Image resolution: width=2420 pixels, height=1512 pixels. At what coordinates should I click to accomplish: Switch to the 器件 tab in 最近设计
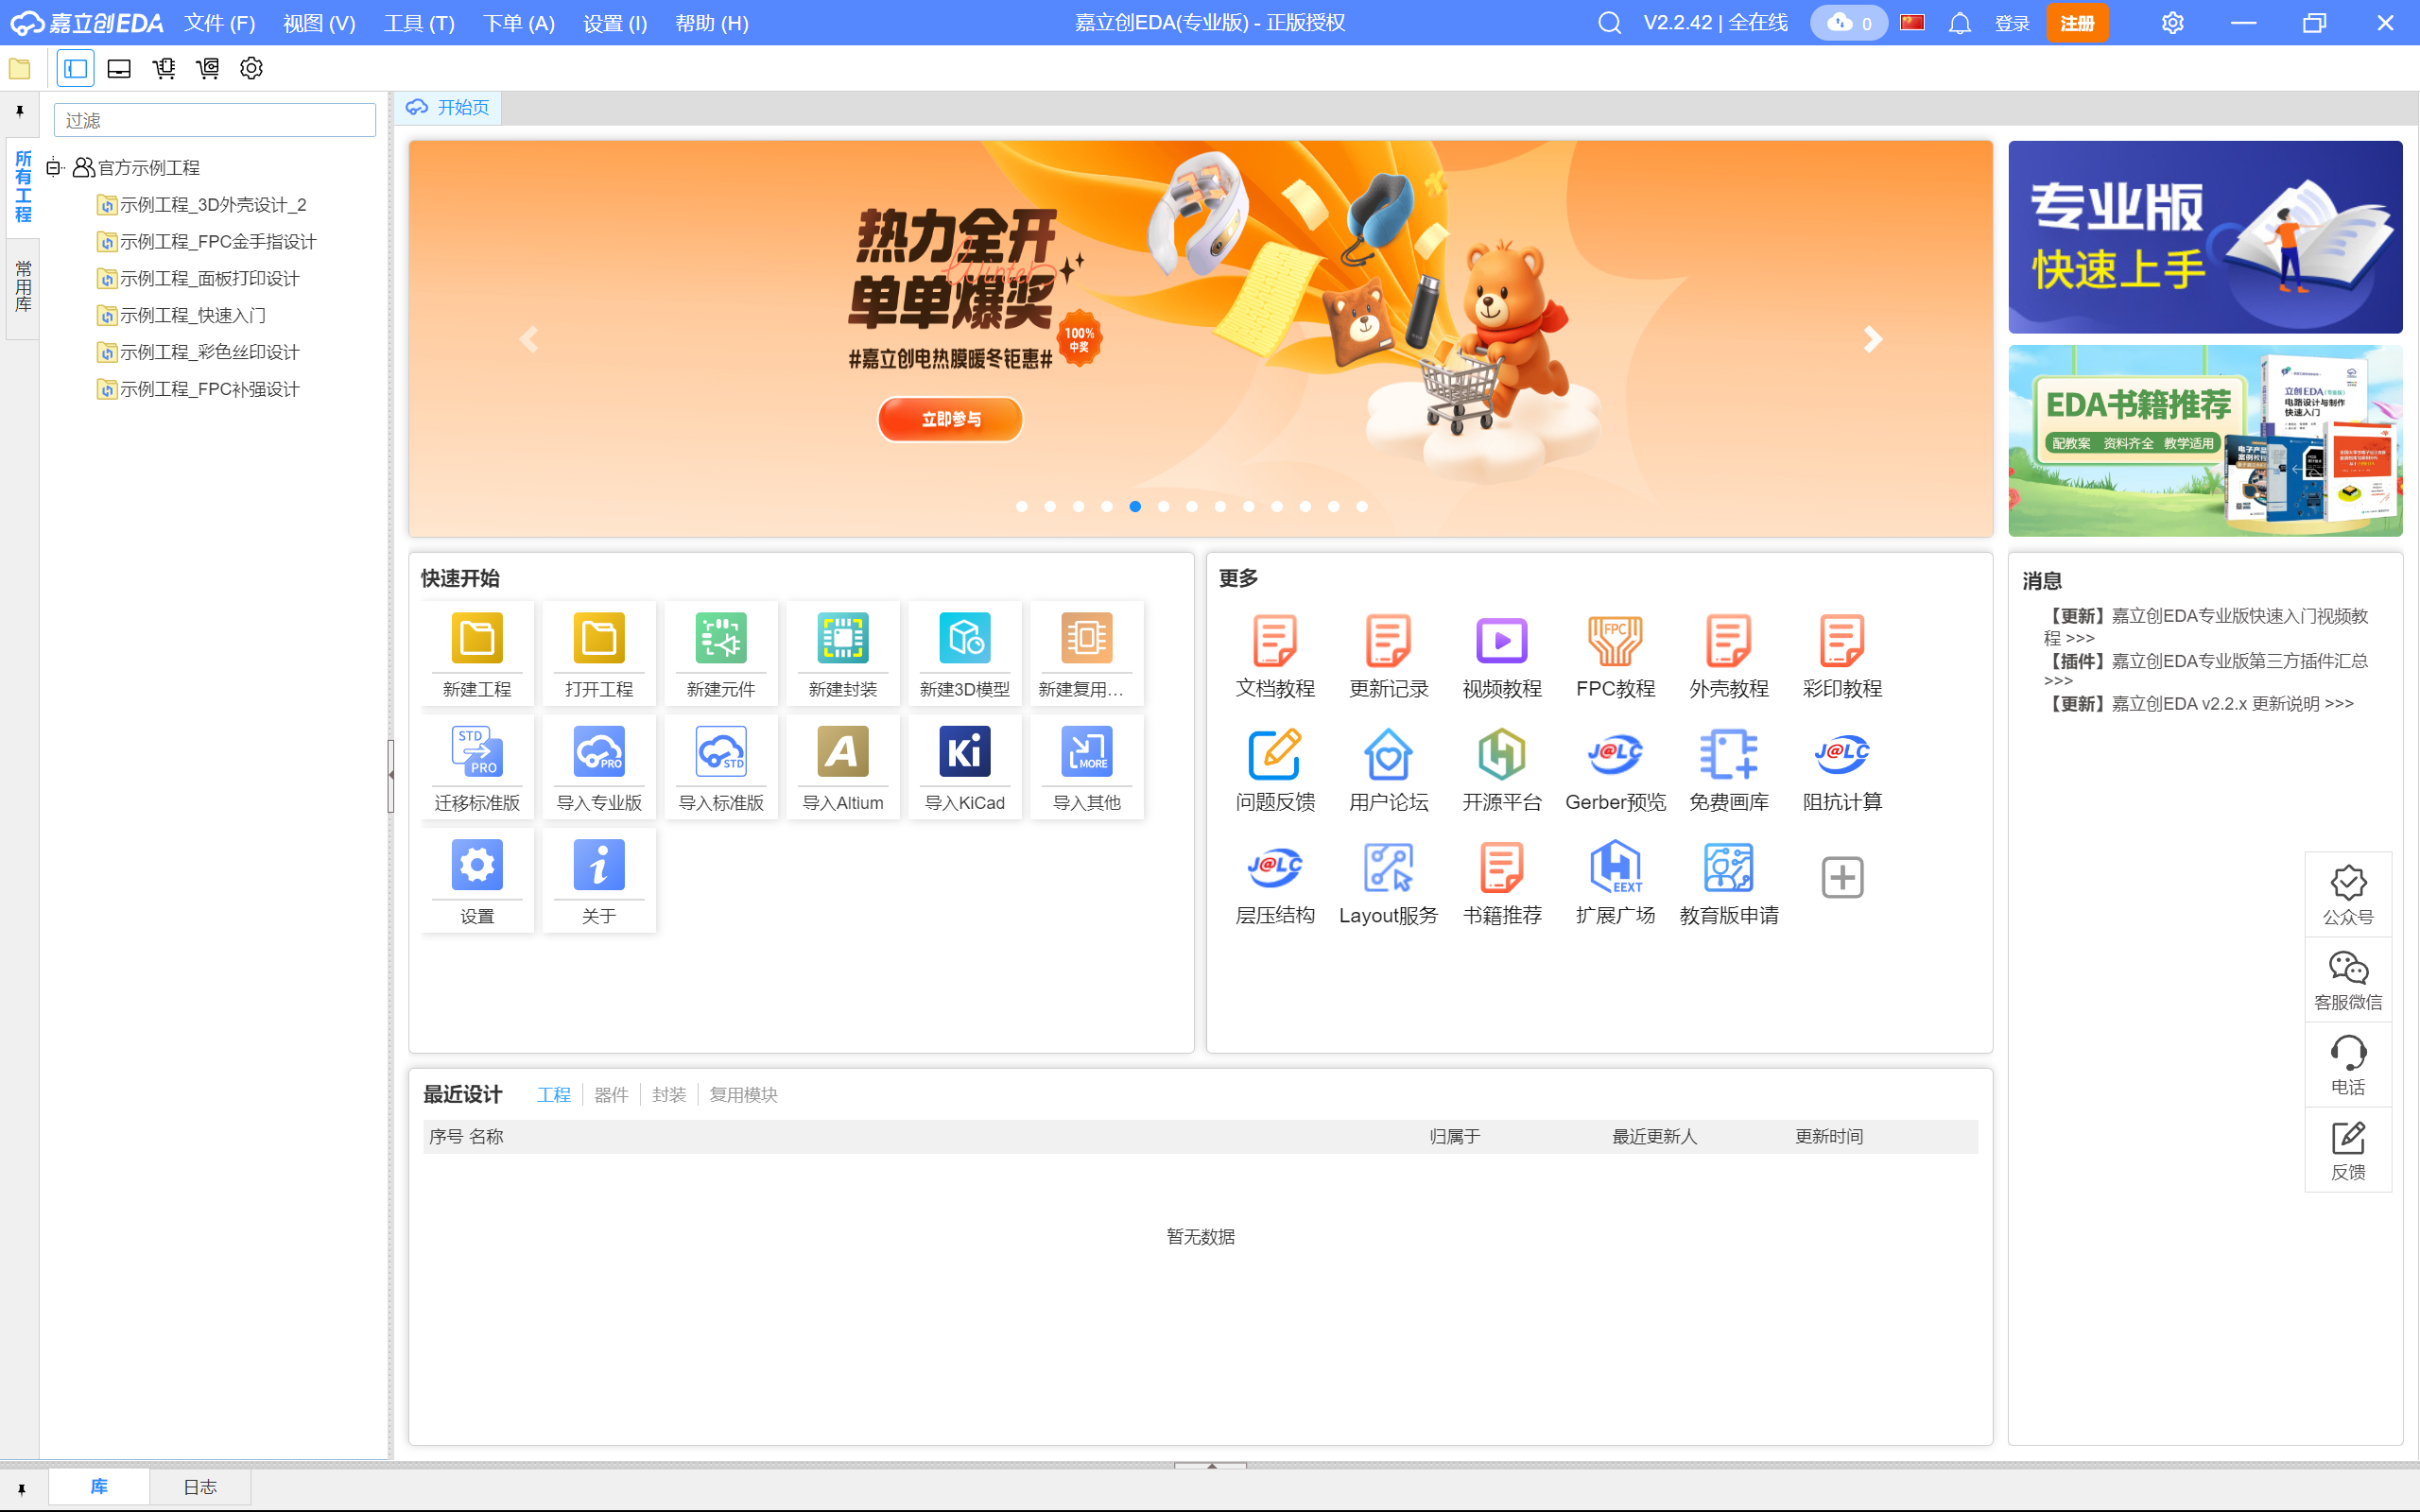(x=611, y=1095)
